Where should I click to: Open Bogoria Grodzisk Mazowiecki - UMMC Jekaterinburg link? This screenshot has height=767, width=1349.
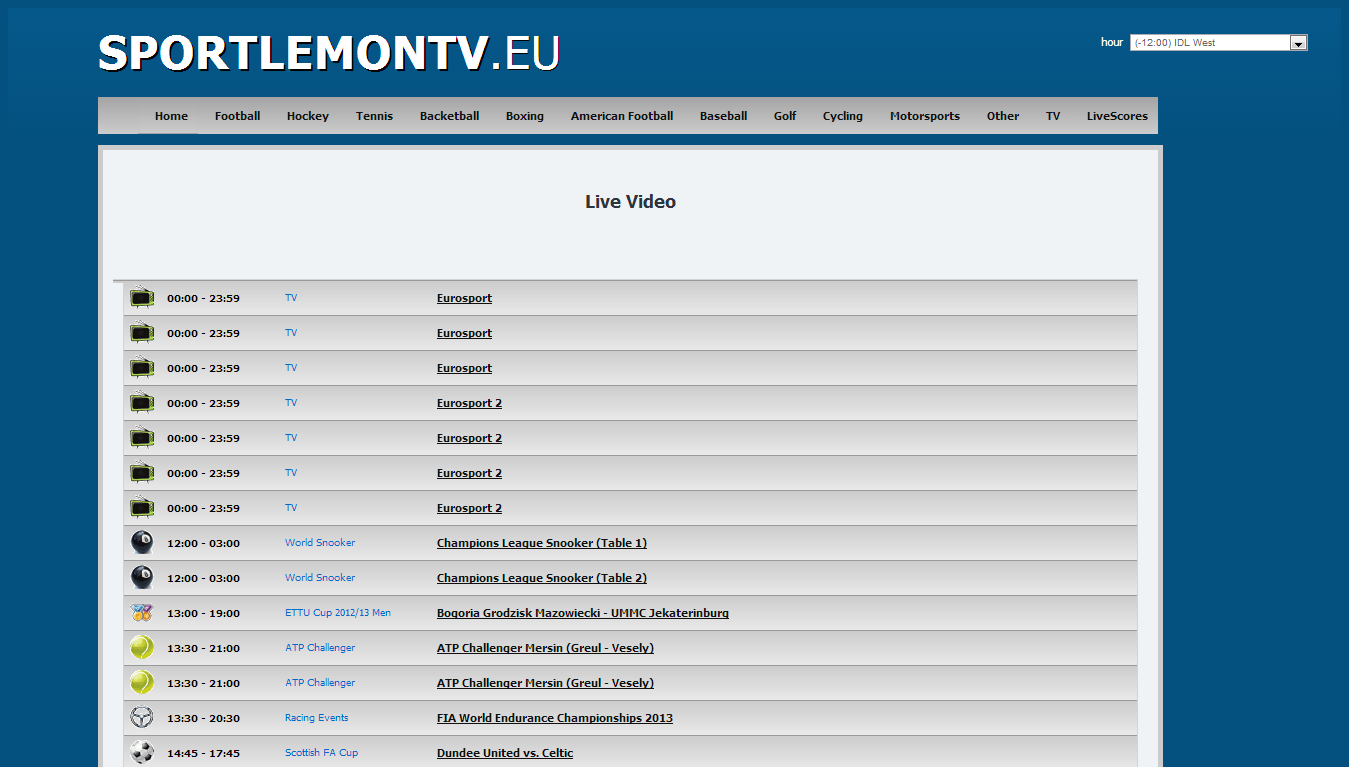tap(583, 613)
